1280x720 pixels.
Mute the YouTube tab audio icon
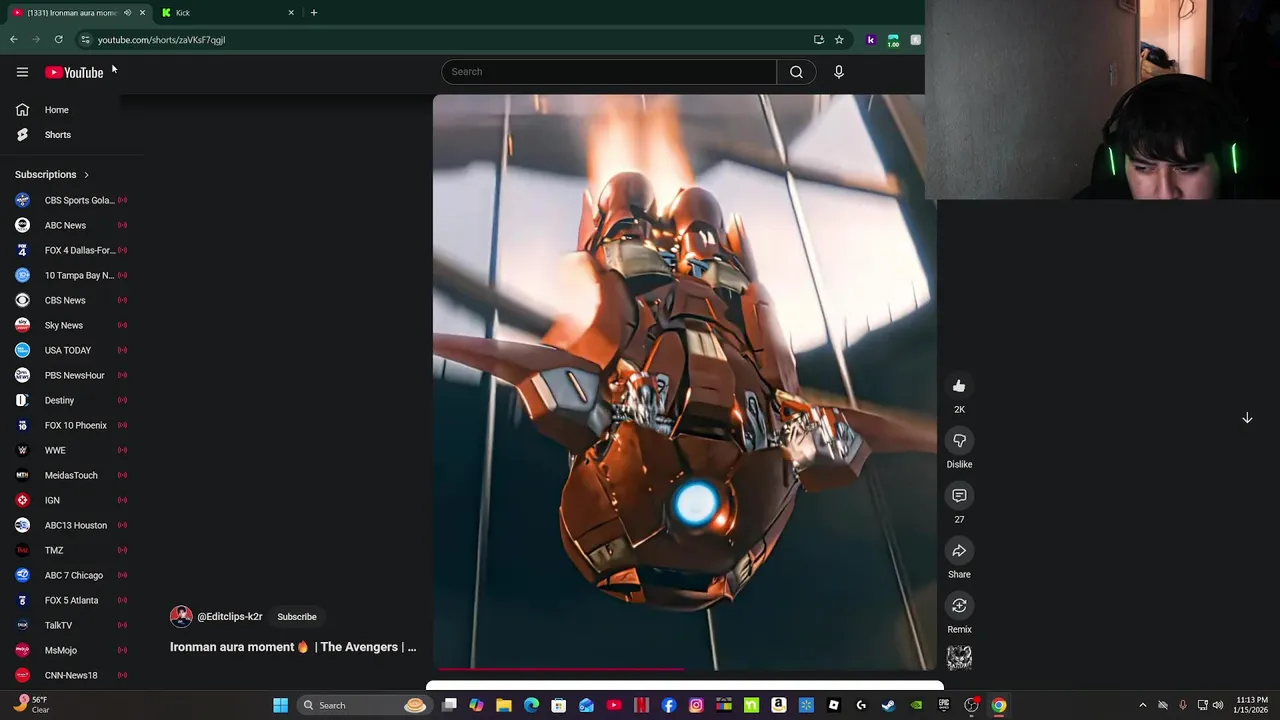(x=127, y=13)
